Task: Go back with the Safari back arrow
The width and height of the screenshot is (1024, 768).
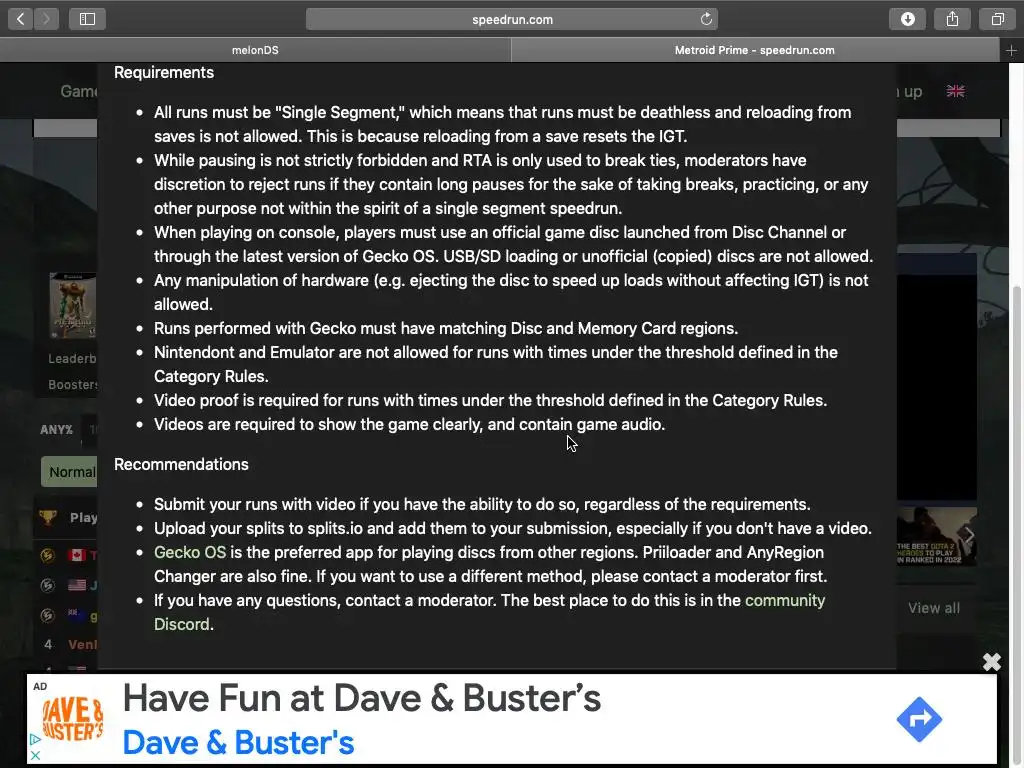Action: 21,19
